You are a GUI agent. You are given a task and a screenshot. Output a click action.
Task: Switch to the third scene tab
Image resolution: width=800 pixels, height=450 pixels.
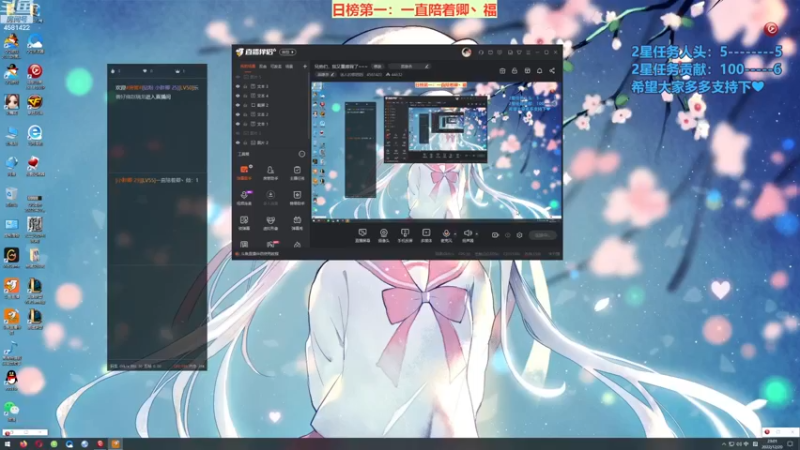pyautogui.click(x=276, y=66)
